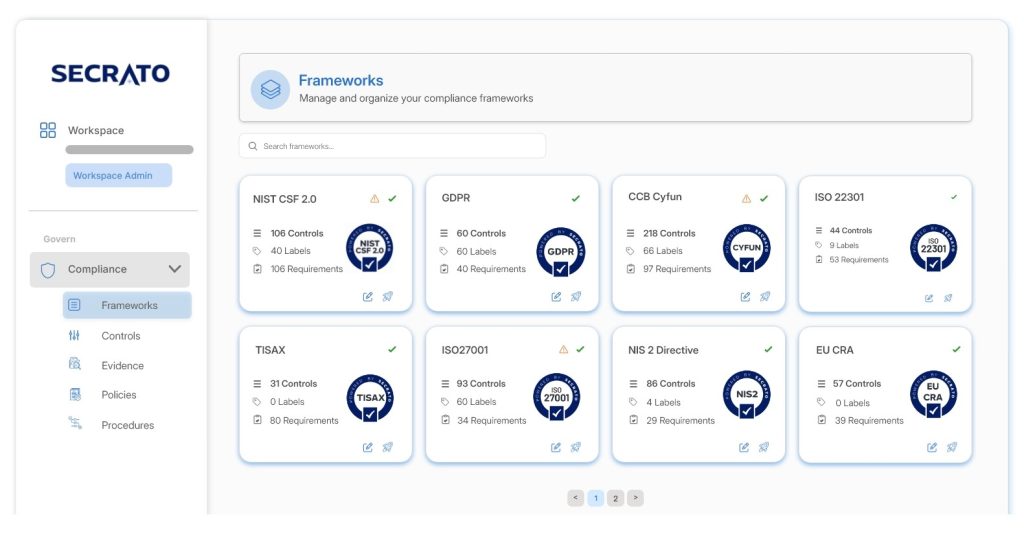The height and width of the screenshot is (550, 1024).
Task: Click "40 Labels" on NIST CSF card
Action: [291, 251]
